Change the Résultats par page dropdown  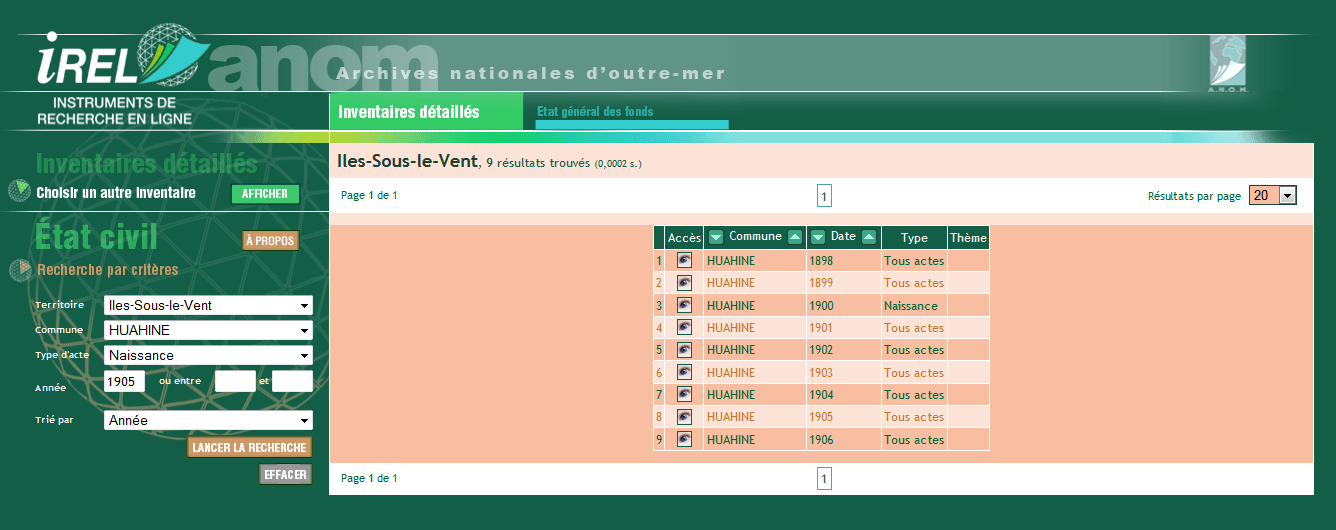click(1272, 196)
